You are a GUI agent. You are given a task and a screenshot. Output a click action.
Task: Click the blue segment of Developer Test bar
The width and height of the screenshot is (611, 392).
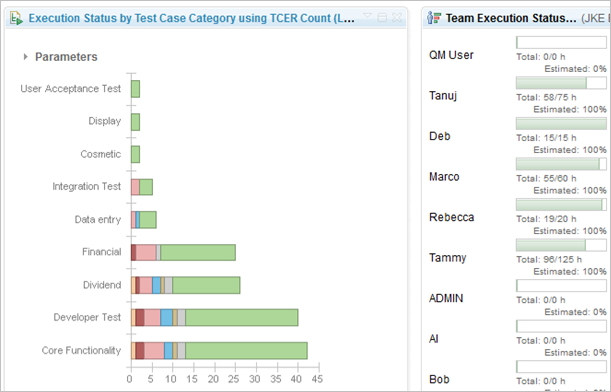166,318
